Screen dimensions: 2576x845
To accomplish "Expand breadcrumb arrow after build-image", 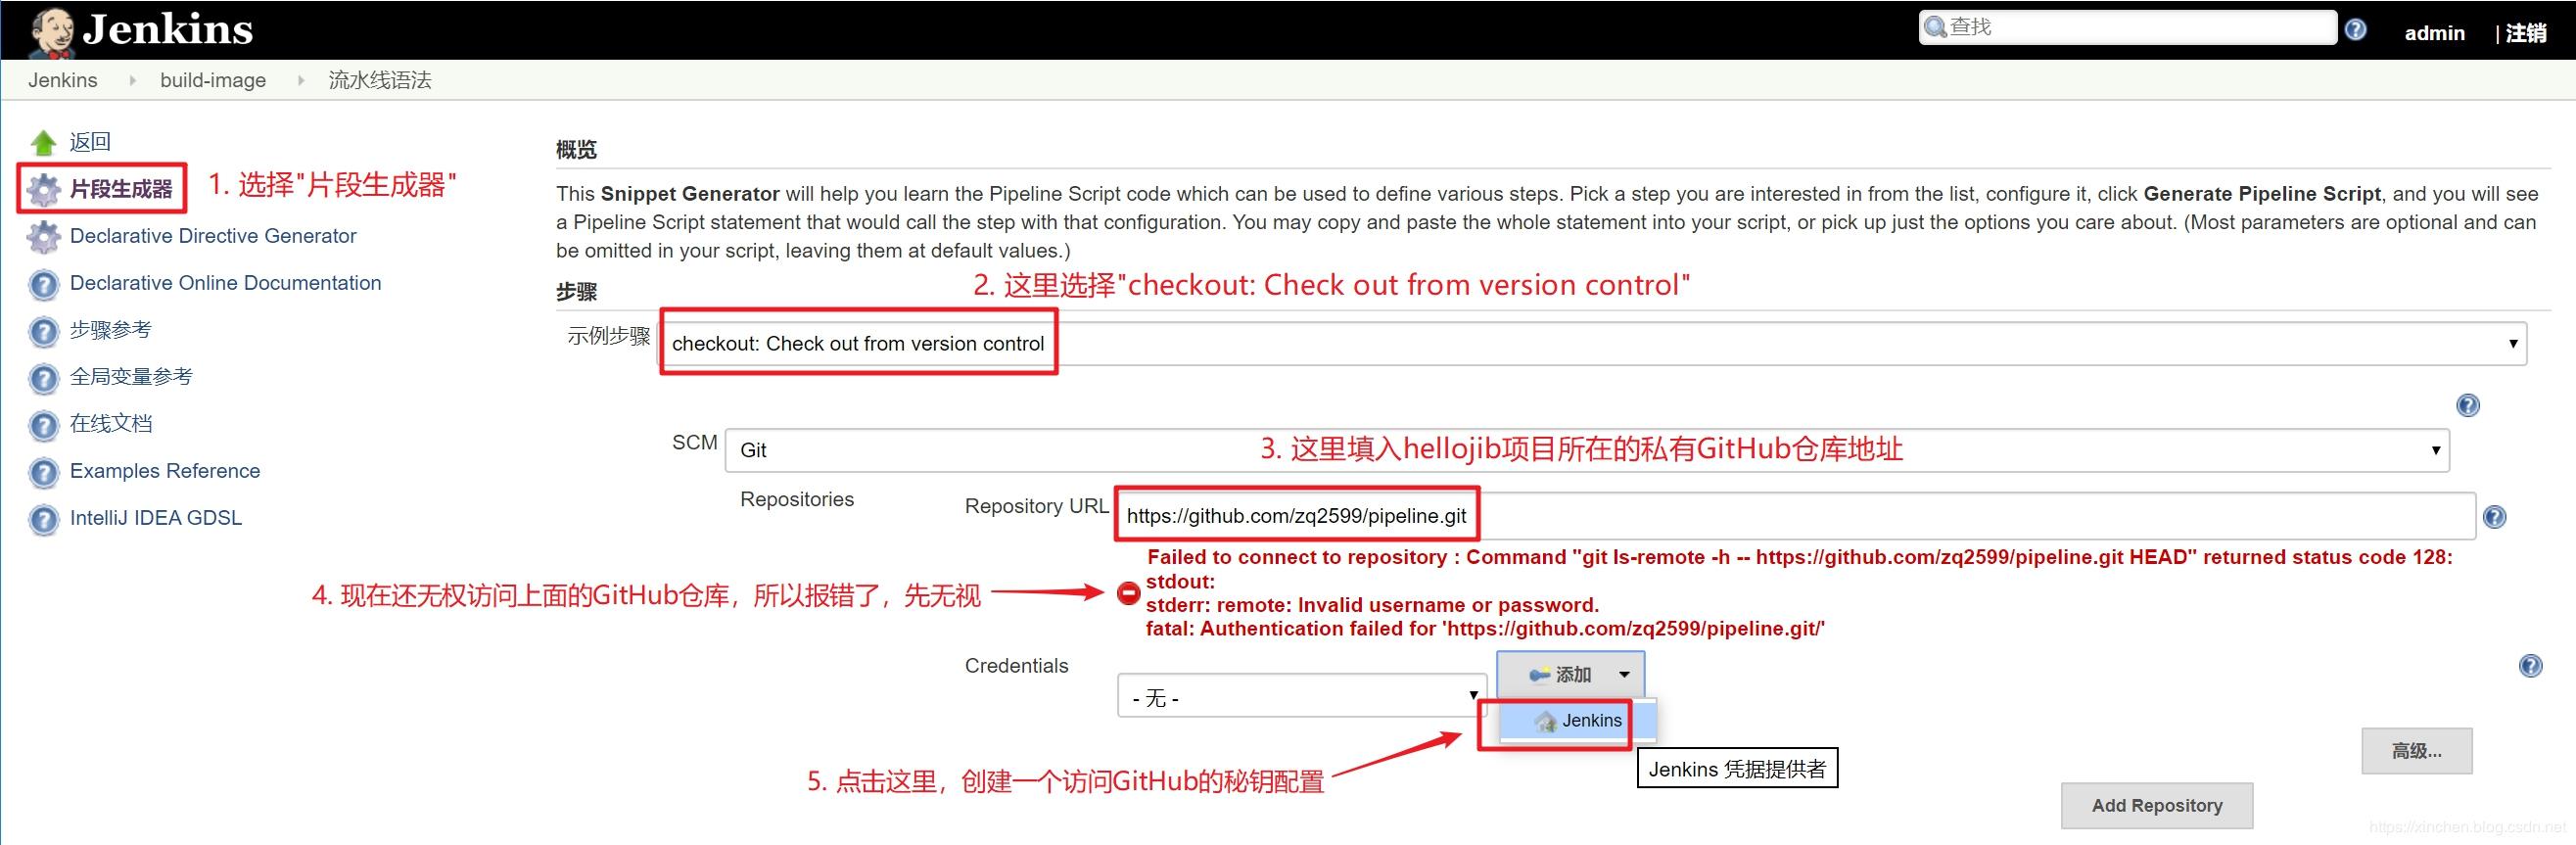I will tap(300, 80).
